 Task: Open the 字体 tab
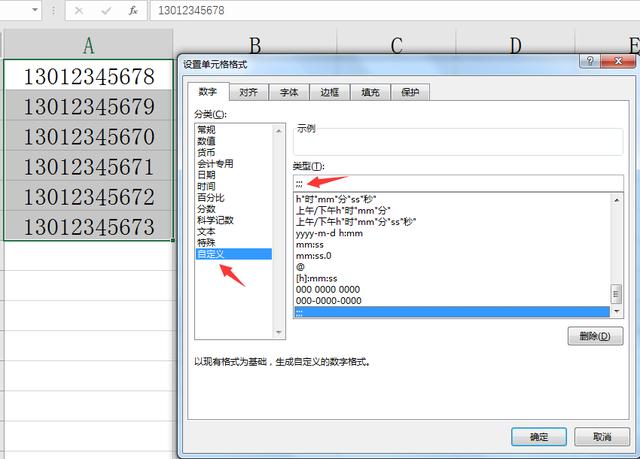tap(289, 92)
